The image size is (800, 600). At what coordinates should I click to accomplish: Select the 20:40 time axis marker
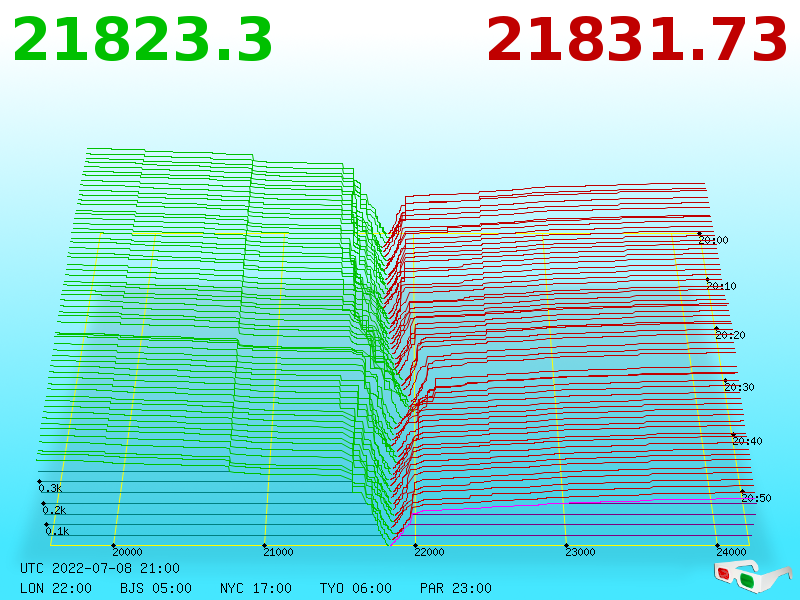pyautogui.click(x=747, y=441)
